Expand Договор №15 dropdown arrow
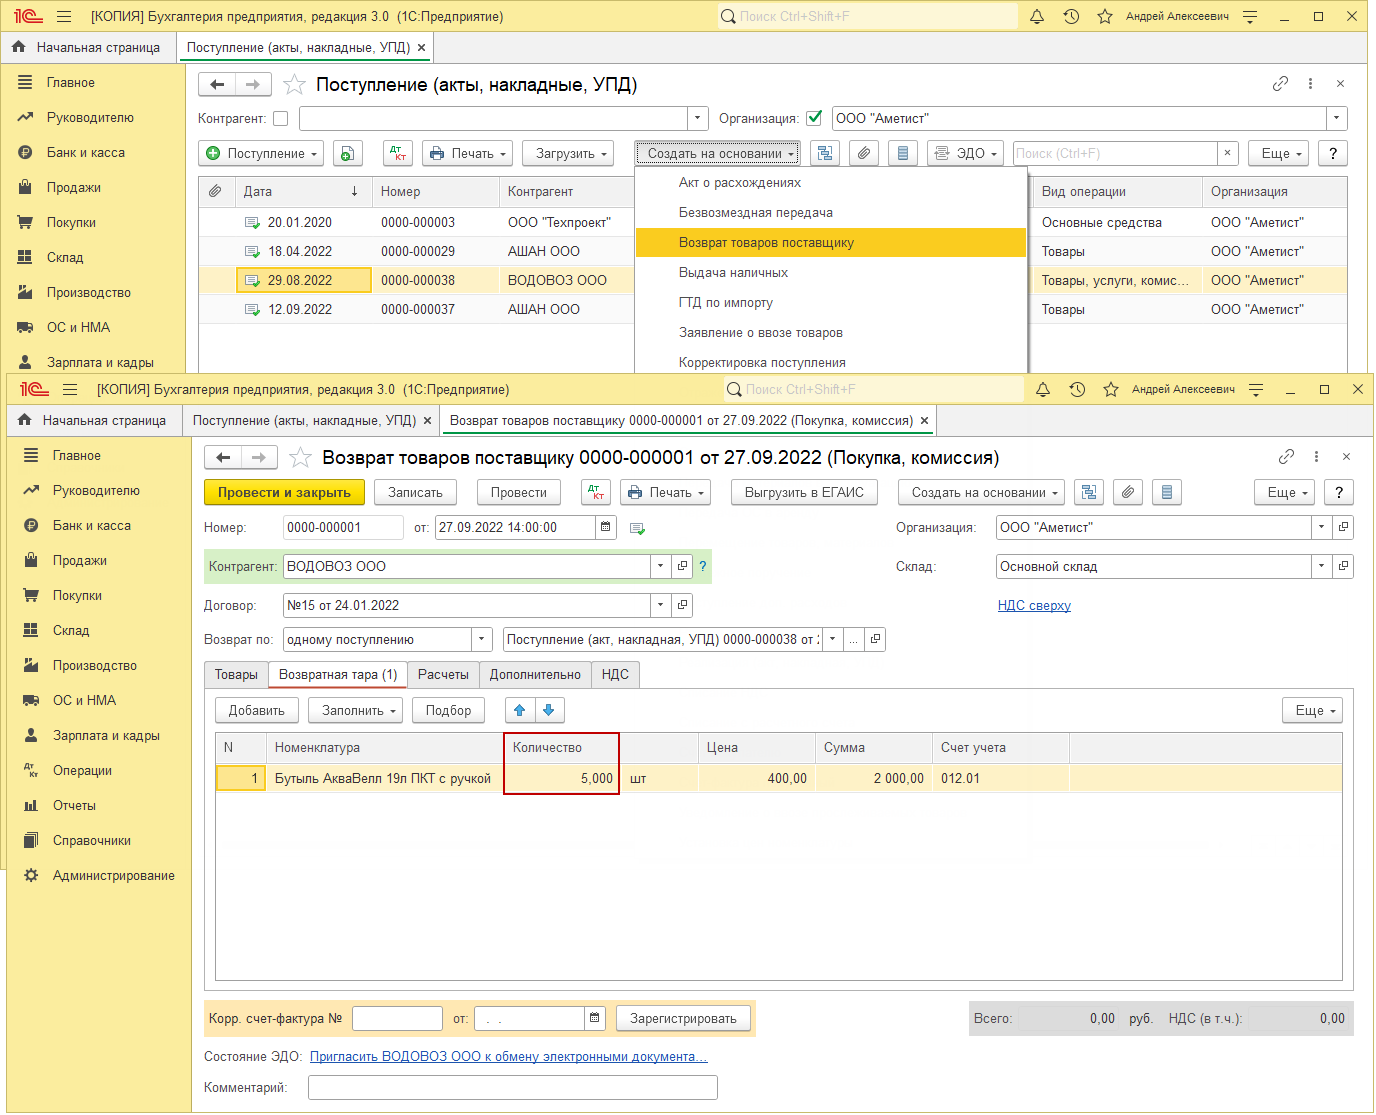 [660, 605]
